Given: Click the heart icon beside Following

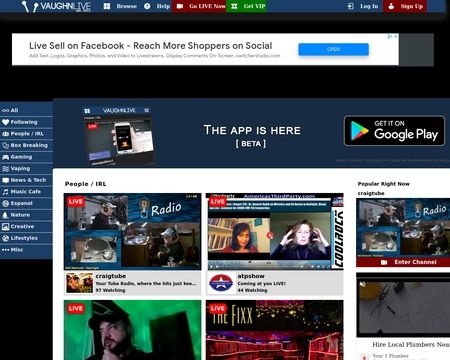Looking at the screenshot, I should tap(5, 122).
